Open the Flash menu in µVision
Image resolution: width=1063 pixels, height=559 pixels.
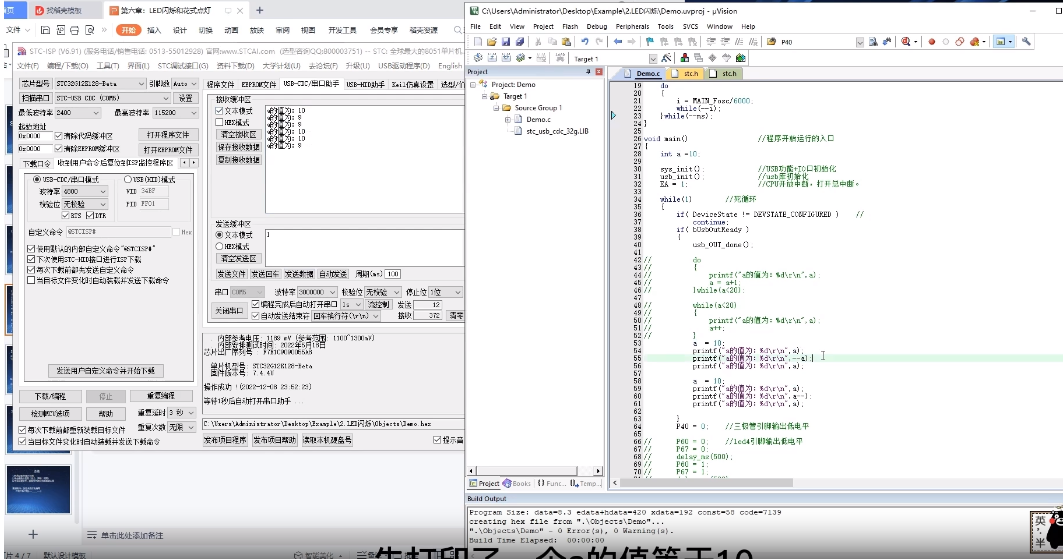pos(570,26)
